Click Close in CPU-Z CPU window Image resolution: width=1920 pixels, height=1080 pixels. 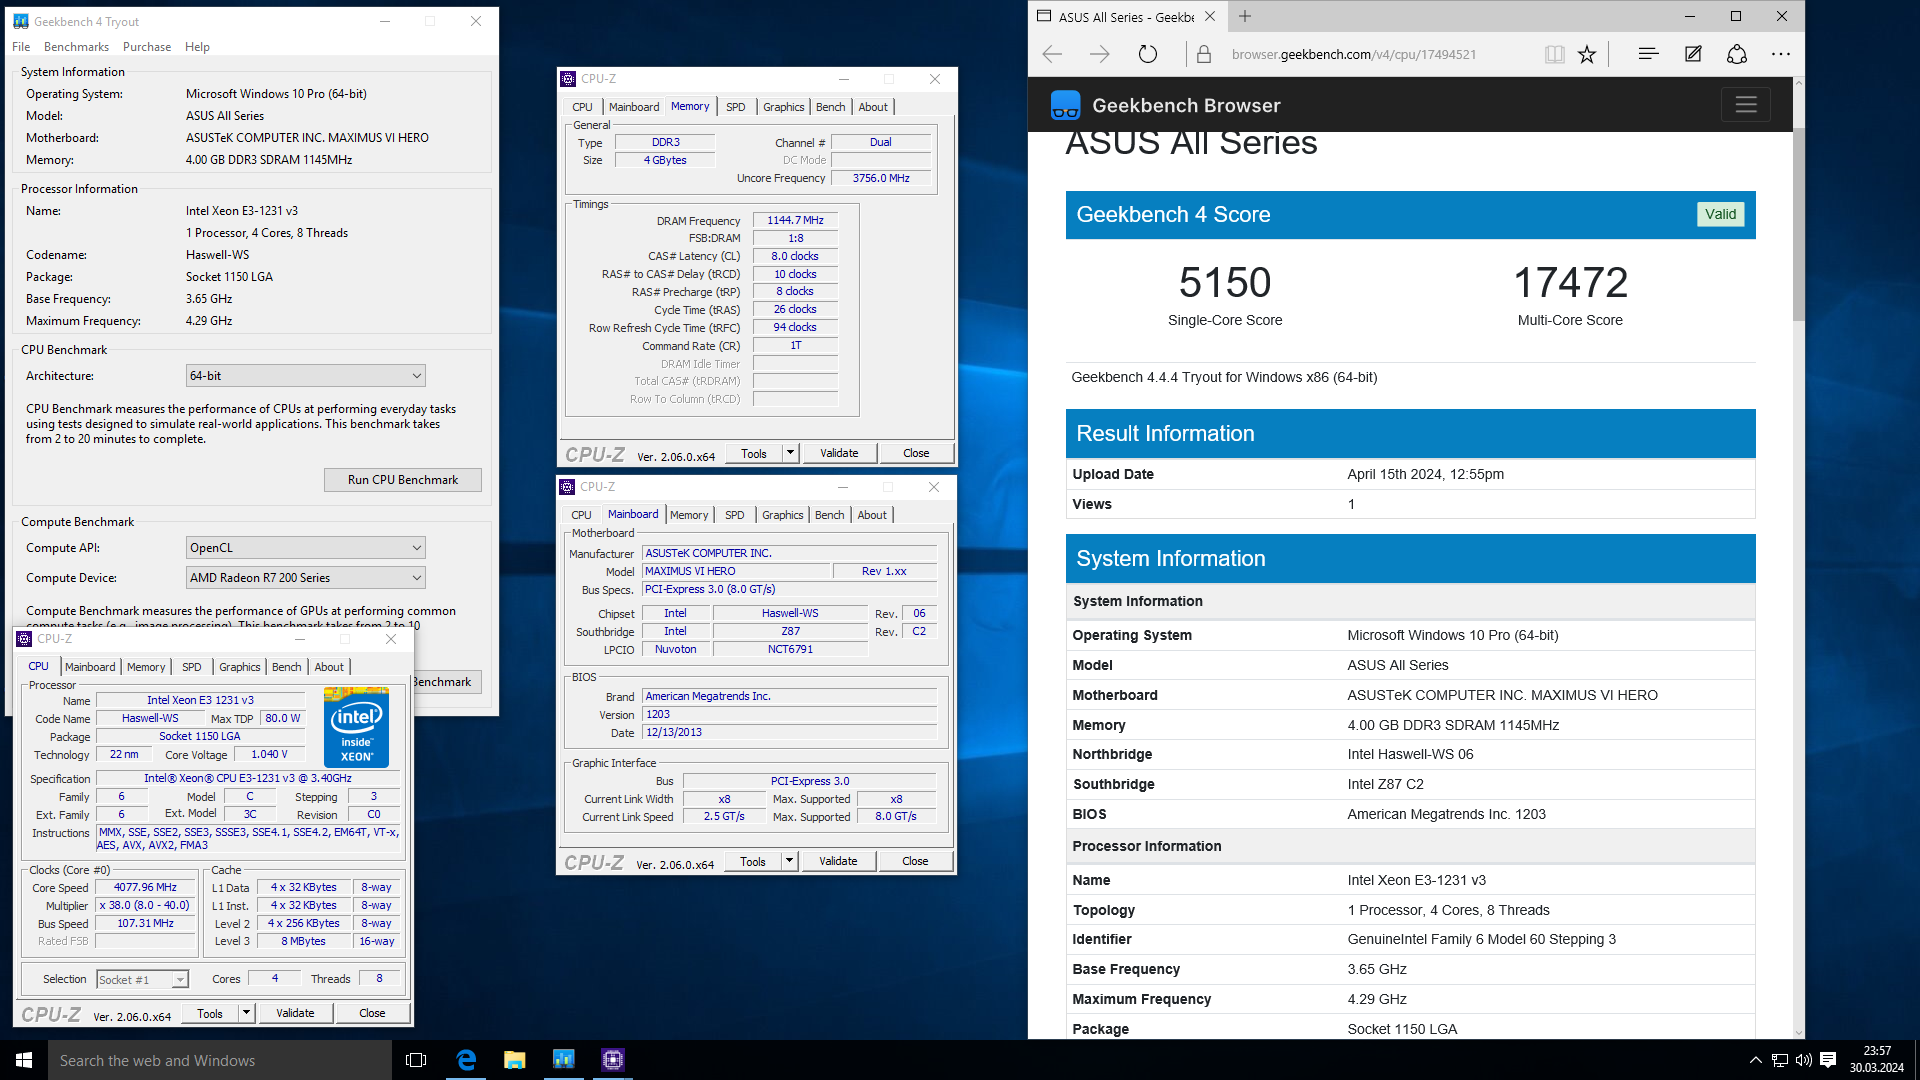click(x=372, y=1013)
